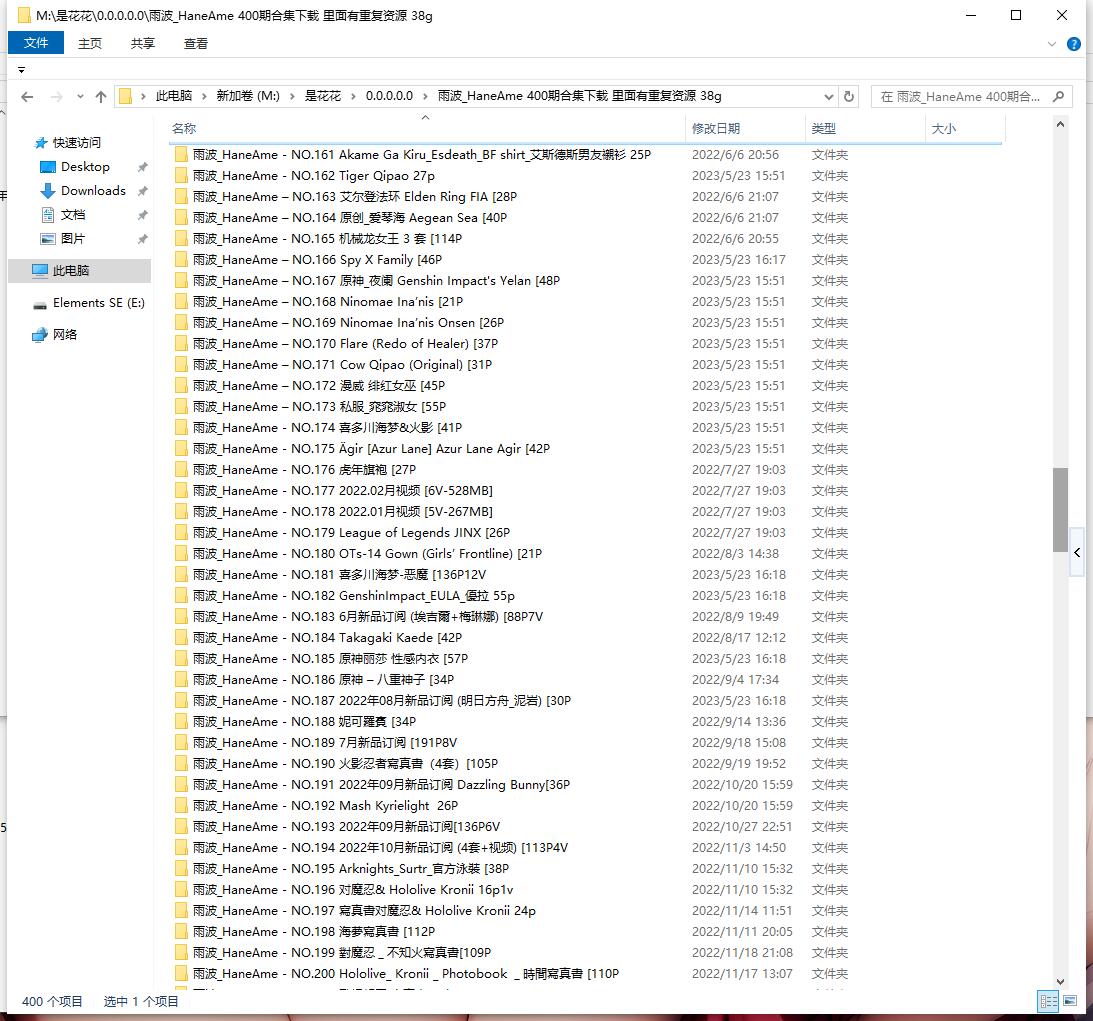Expand the chevron after 新加卷 (M:) in breadcrumb
Image resolution: width=1093 pixels, height=1021 pixels.
(292, 96)
